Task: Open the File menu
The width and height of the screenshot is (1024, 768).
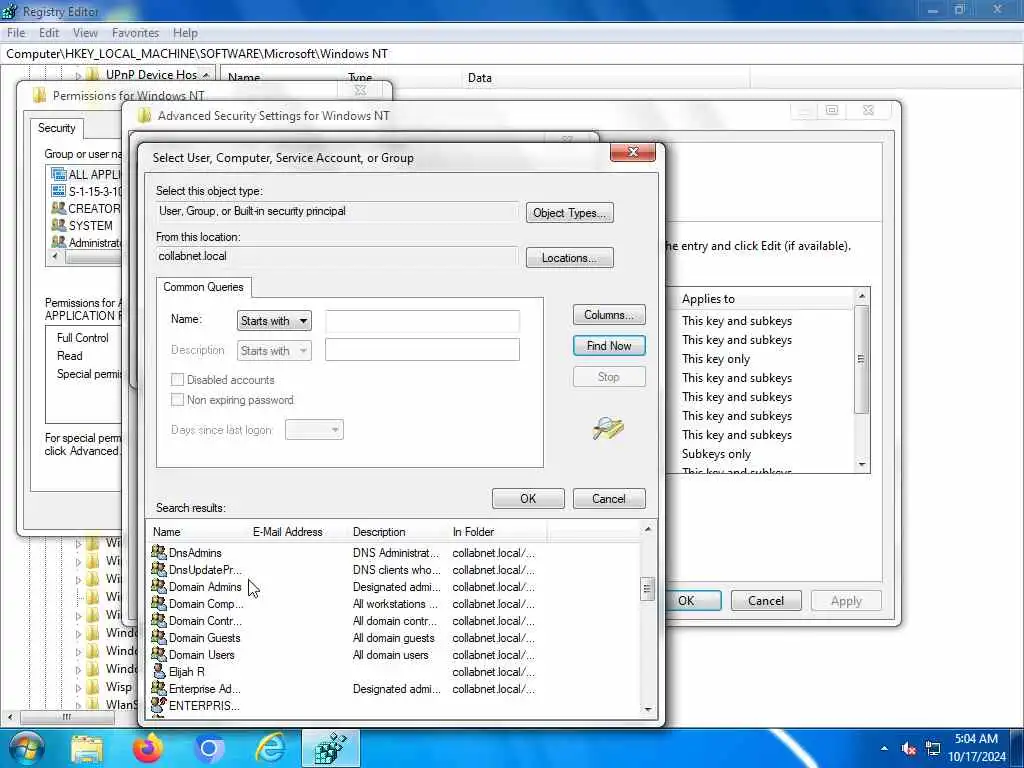Action: coord(16,33)
